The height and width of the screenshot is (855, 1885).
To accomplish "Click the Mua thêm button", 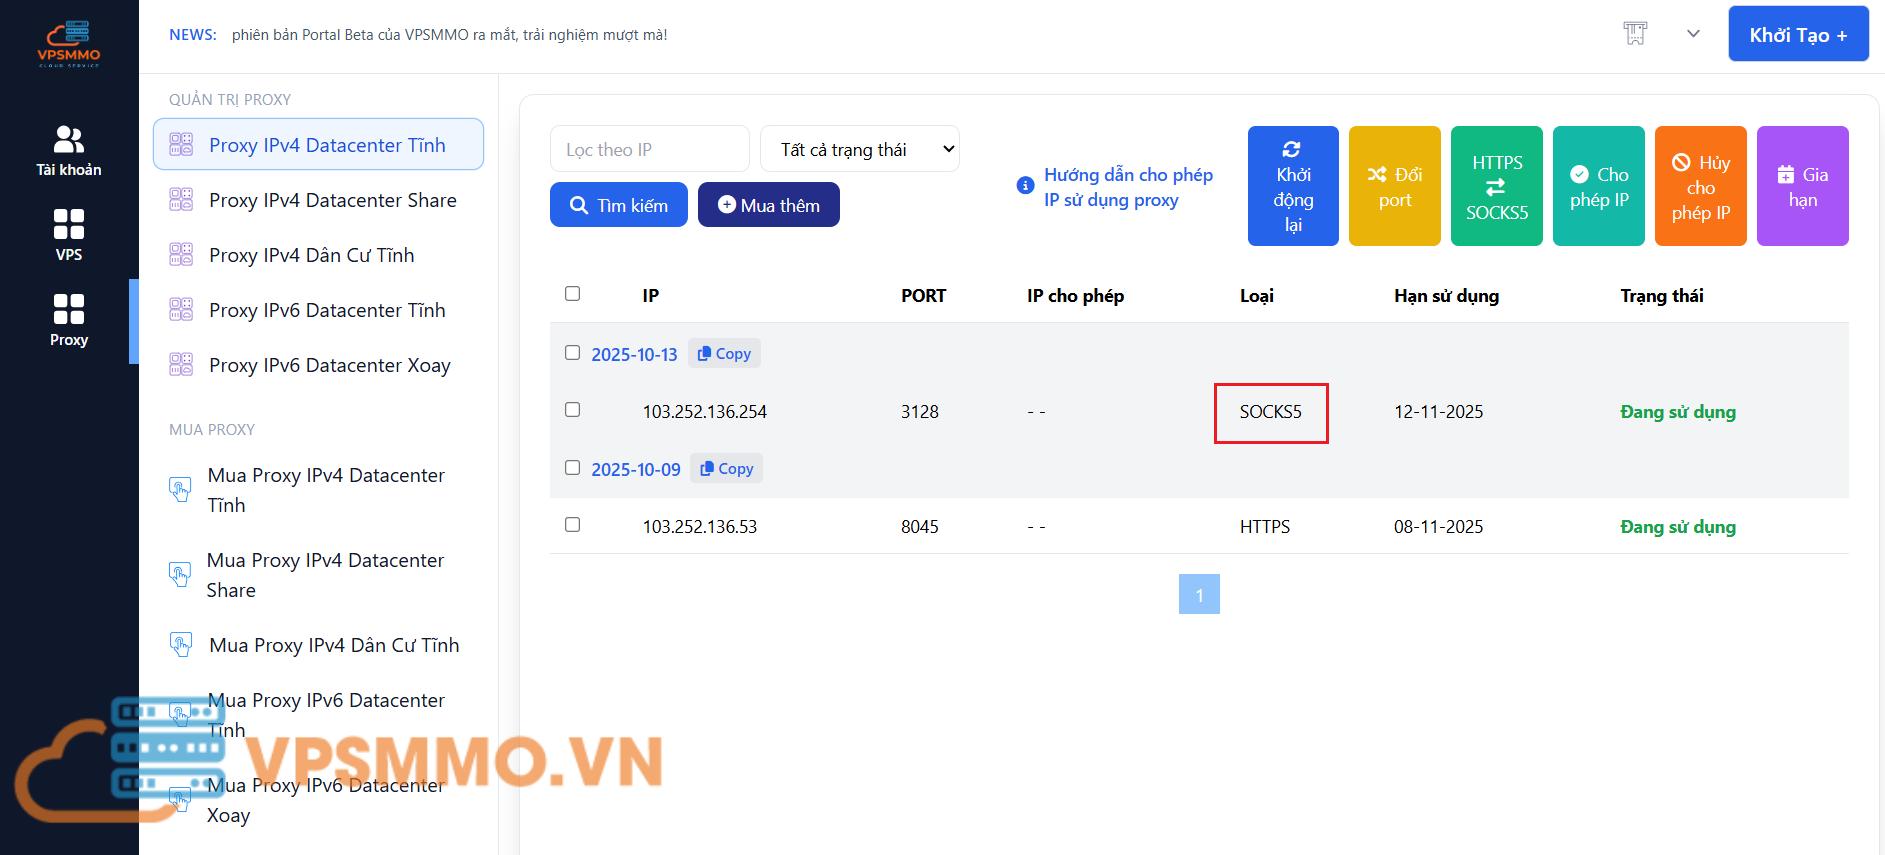I will pyautogui.click(x=768, y=205).
